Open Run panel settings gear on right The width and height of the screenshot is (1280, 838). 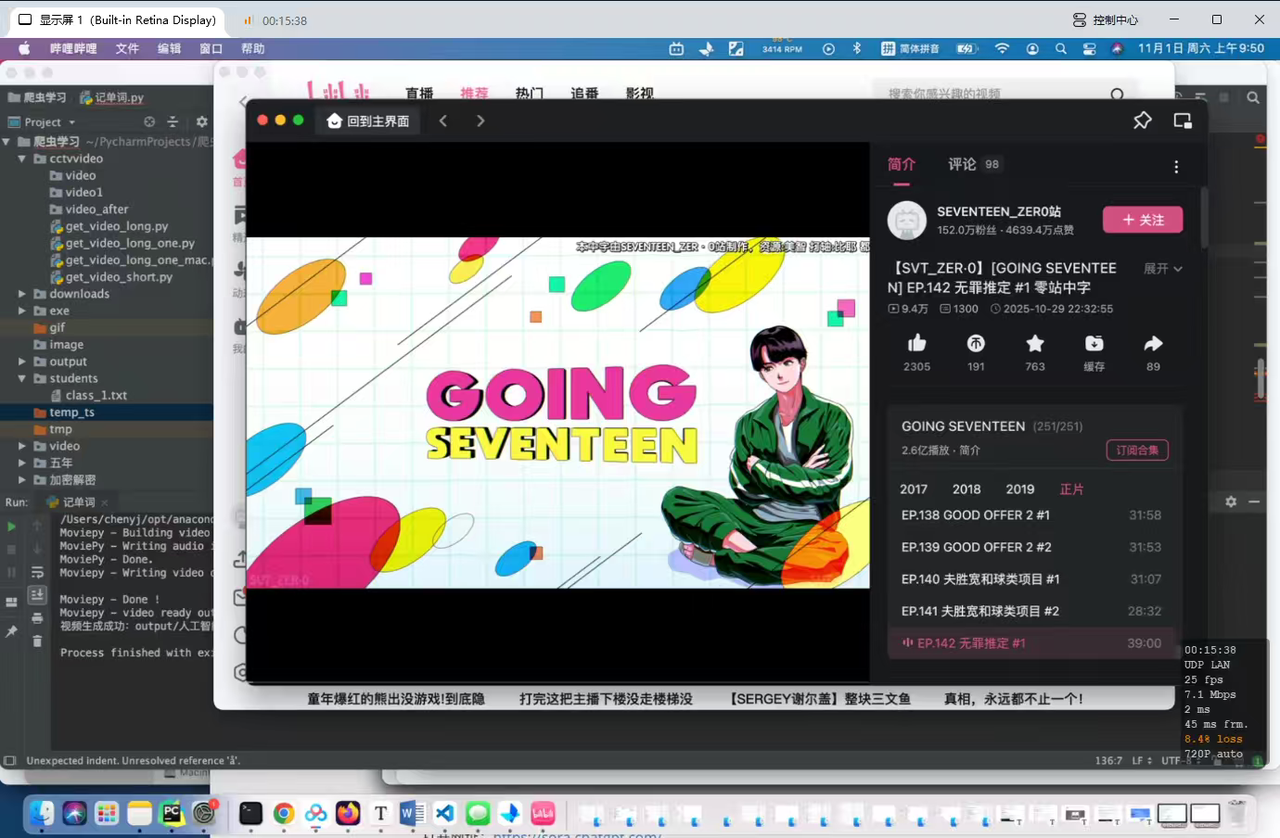coord(1231,502)
